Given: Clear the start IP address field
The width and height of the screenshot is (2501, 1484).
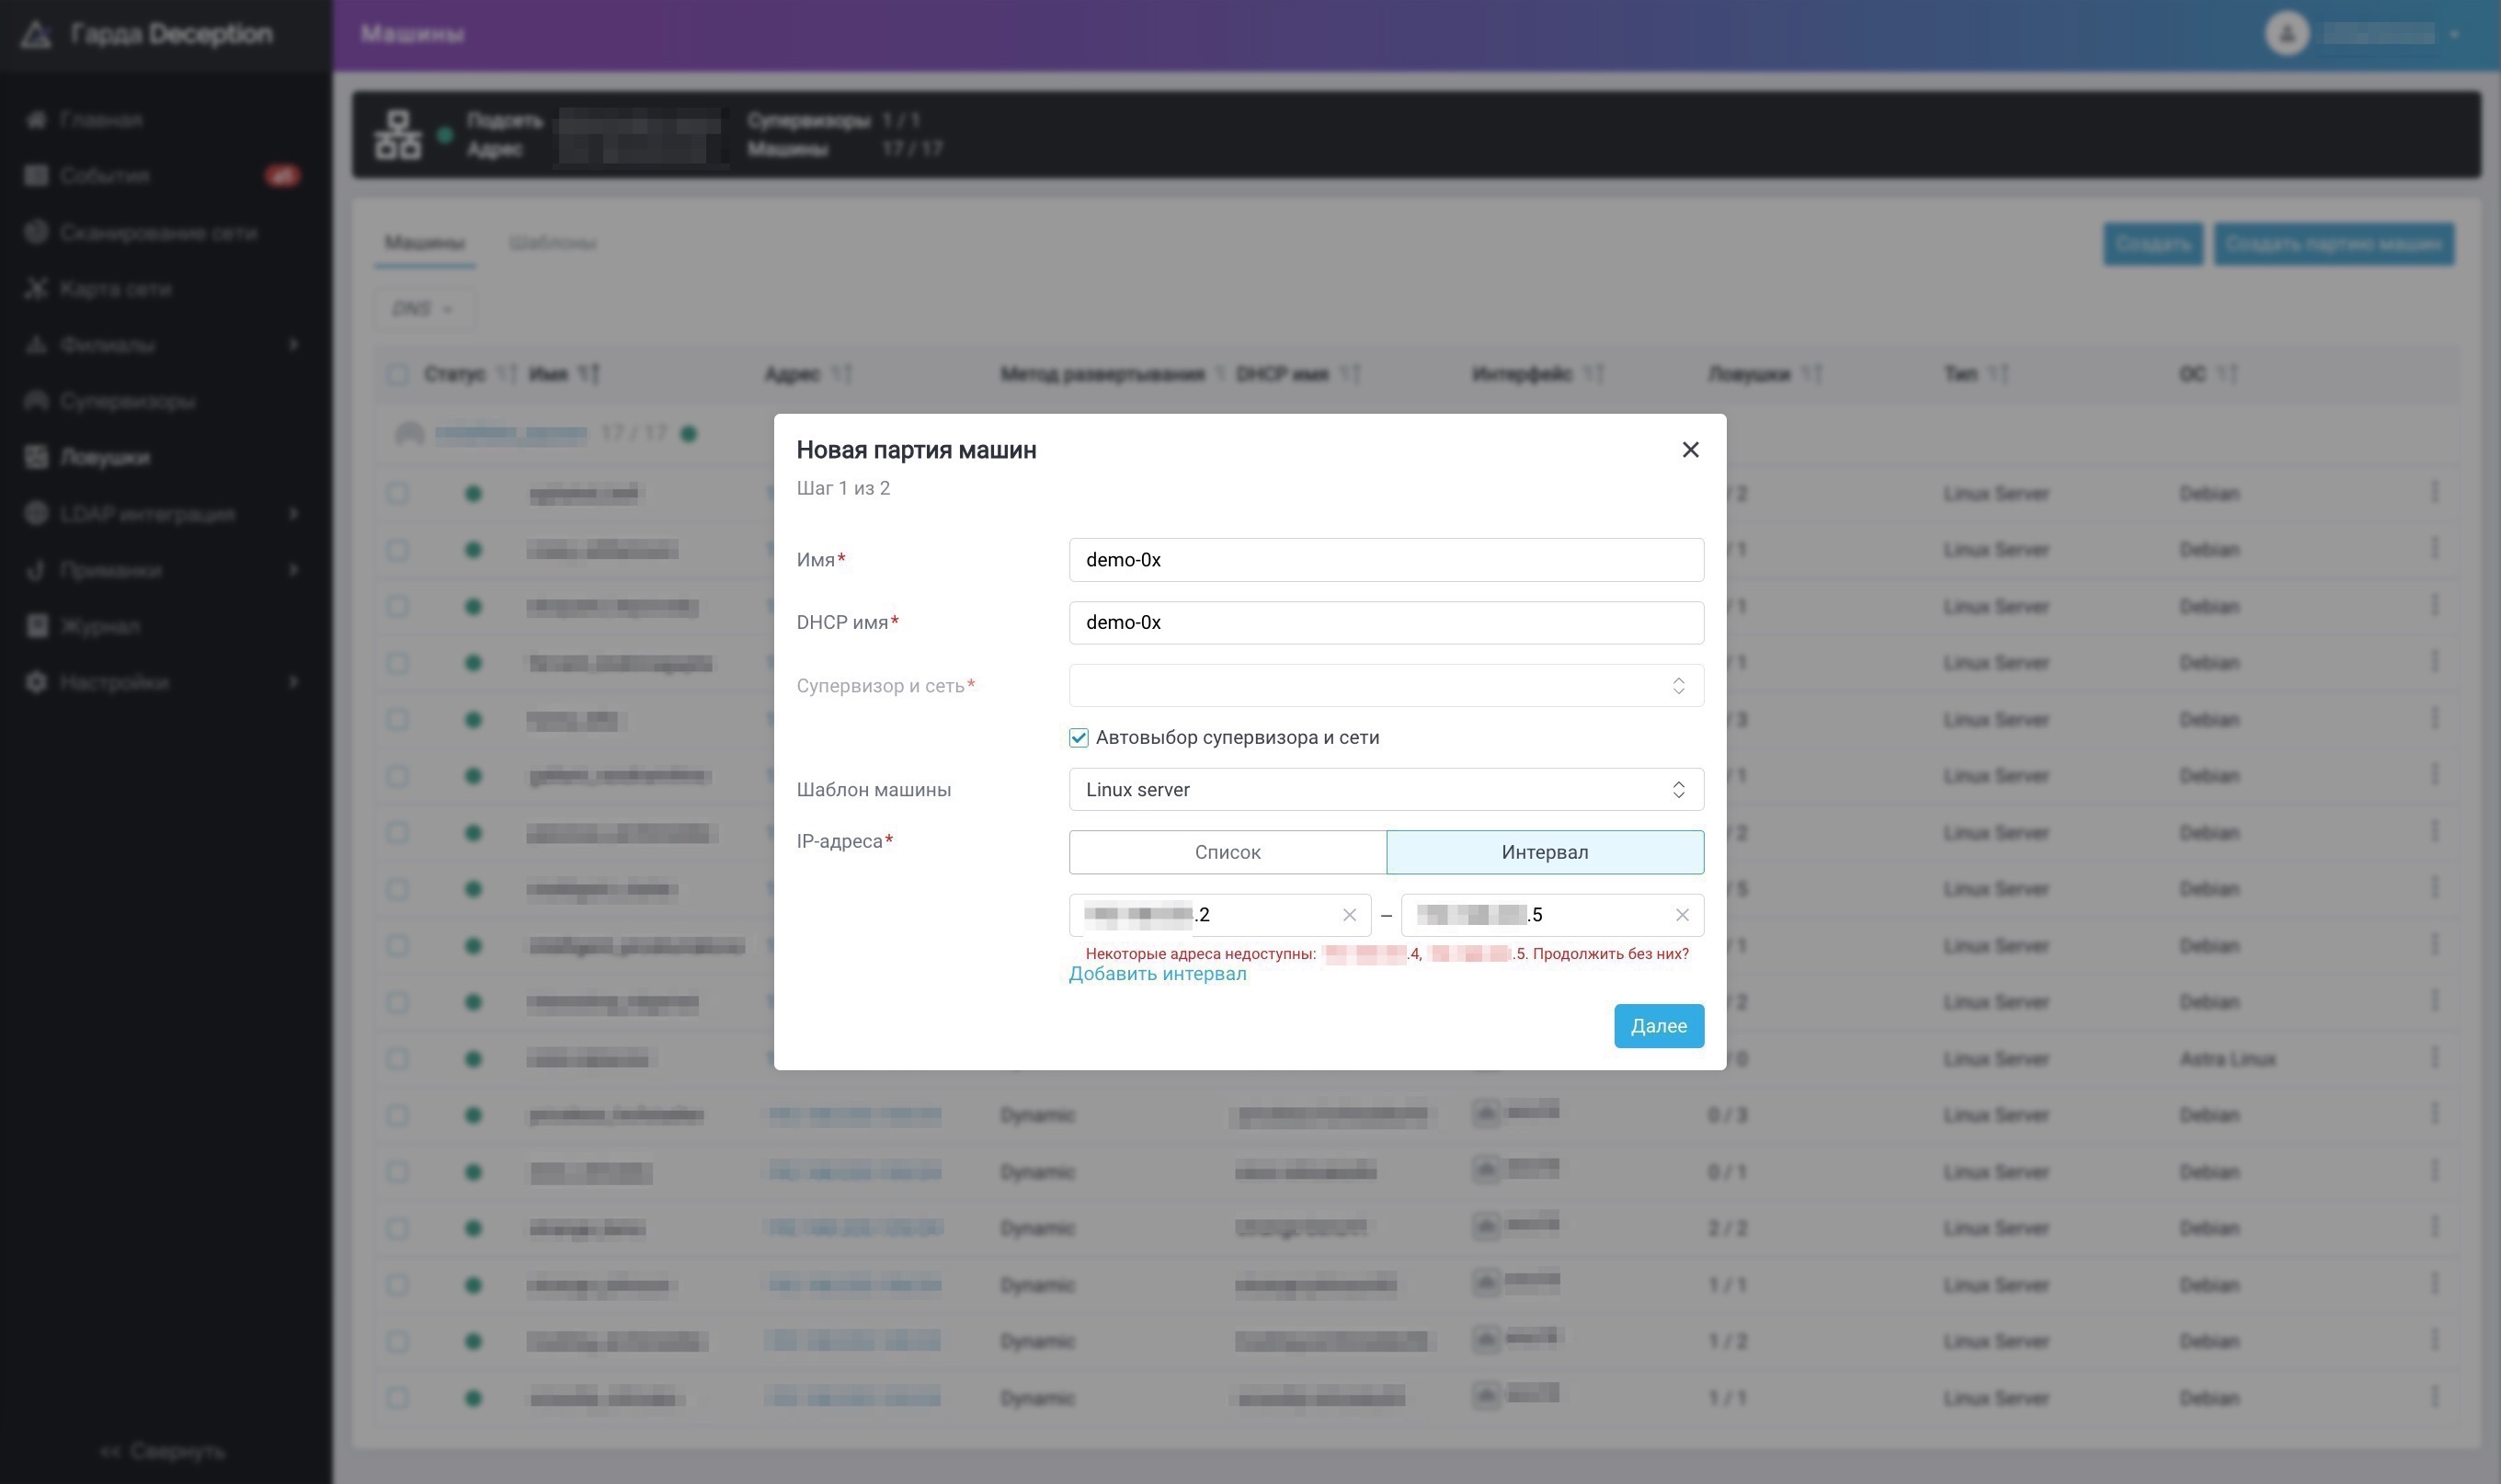Looking at the screenshot, I should pyautogui.click(x=1349, y=915).
